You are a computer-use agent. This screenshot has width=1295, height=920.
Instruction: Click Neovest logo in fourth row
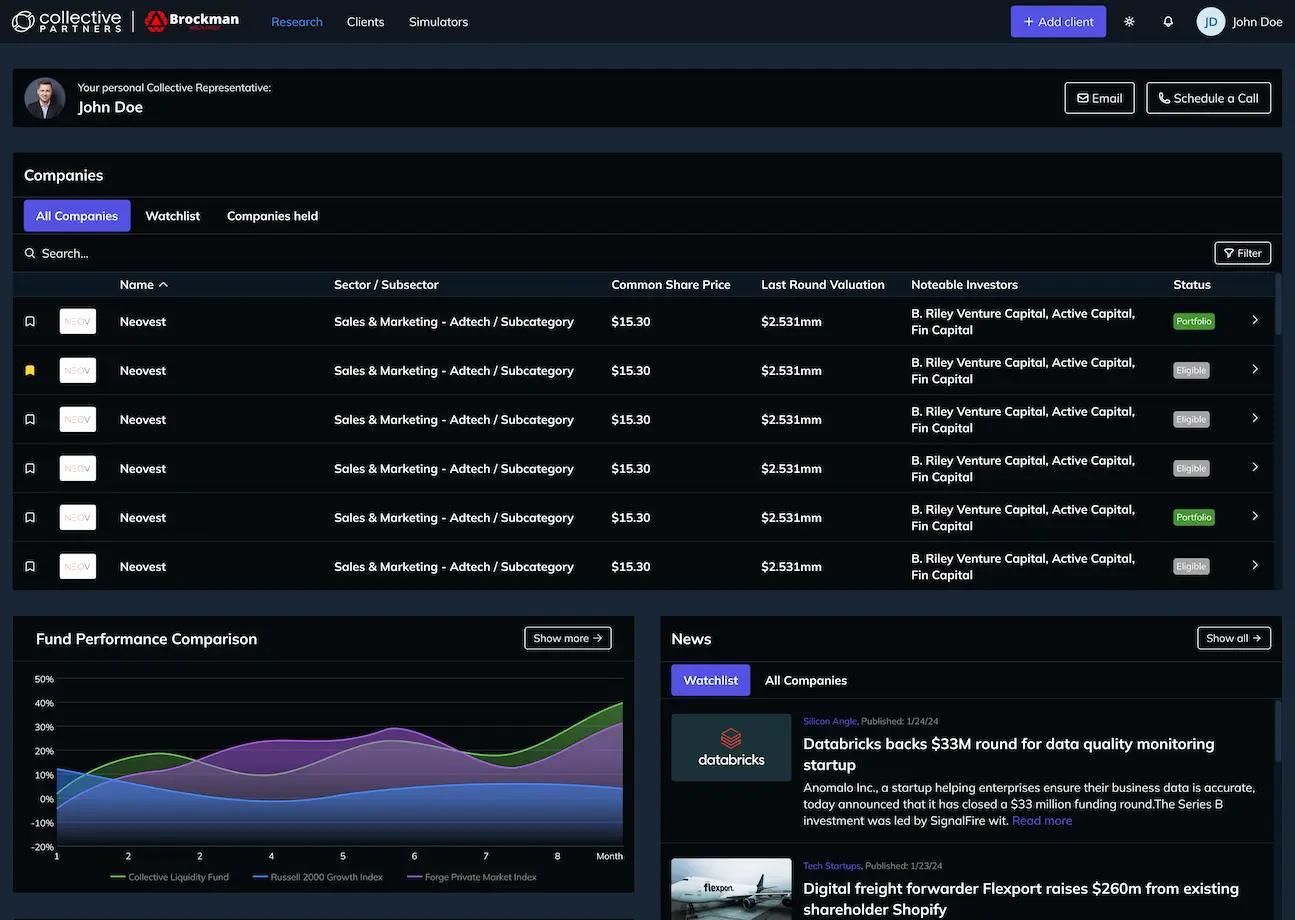point(78,468)
